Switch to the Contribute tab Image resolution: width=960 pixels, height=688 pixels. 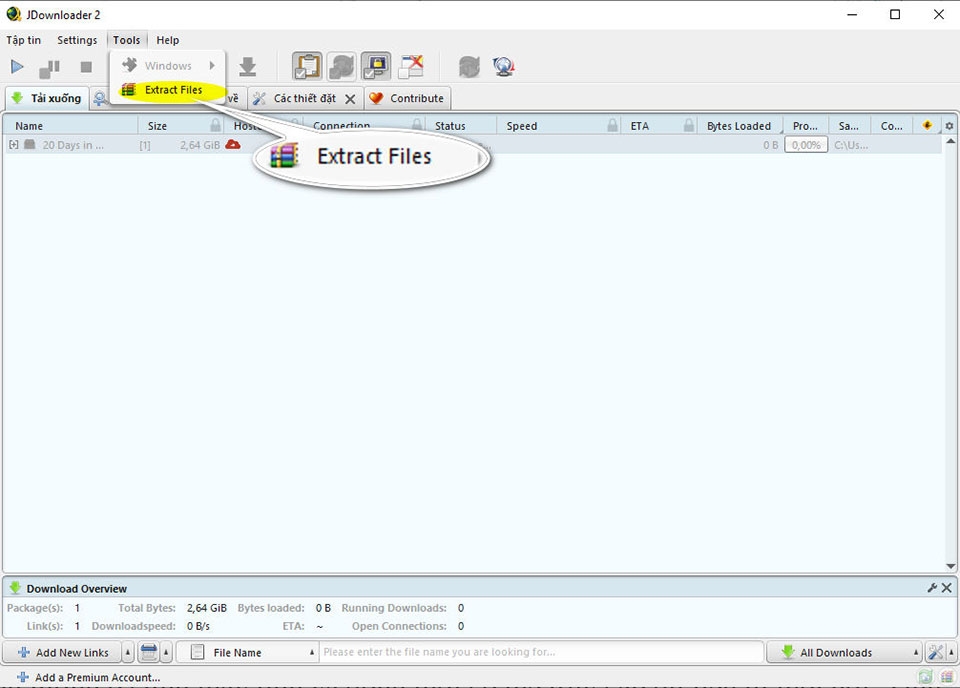pos(407,98)
